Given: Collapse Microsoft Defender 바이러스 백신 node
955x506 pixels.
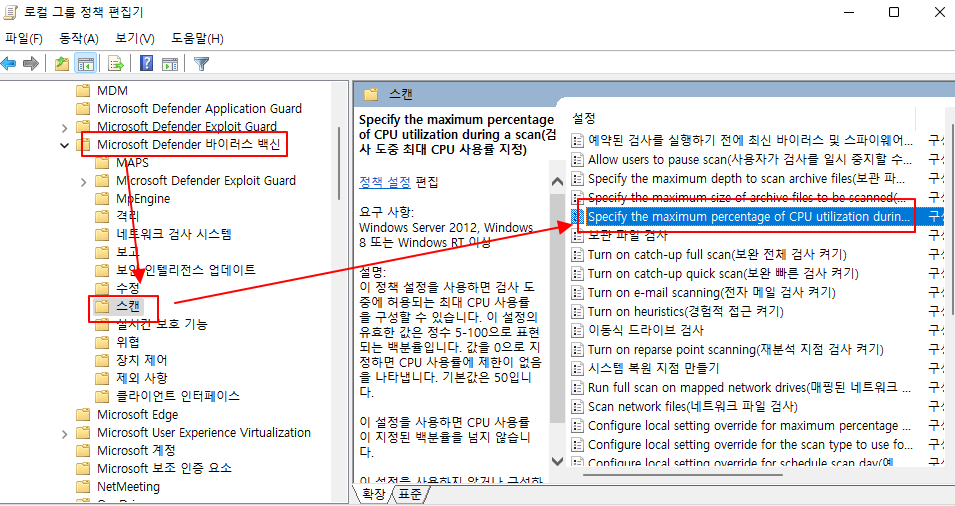Looking at the screenshot, I should pyautogui.click(x=65, y=145).
